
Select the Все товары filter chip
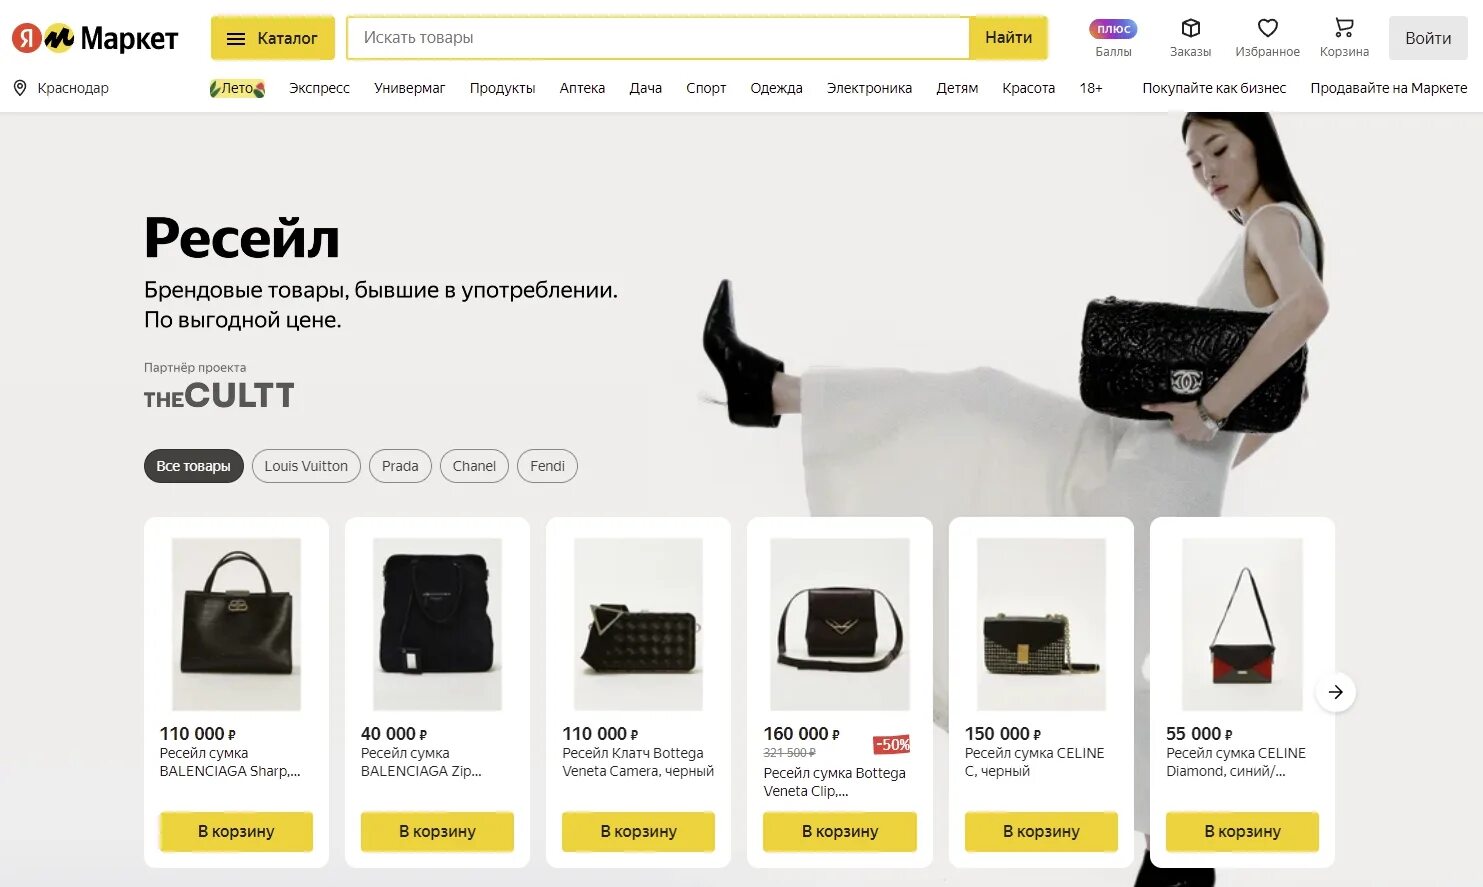pyautogui.click(x=193, y=466)
